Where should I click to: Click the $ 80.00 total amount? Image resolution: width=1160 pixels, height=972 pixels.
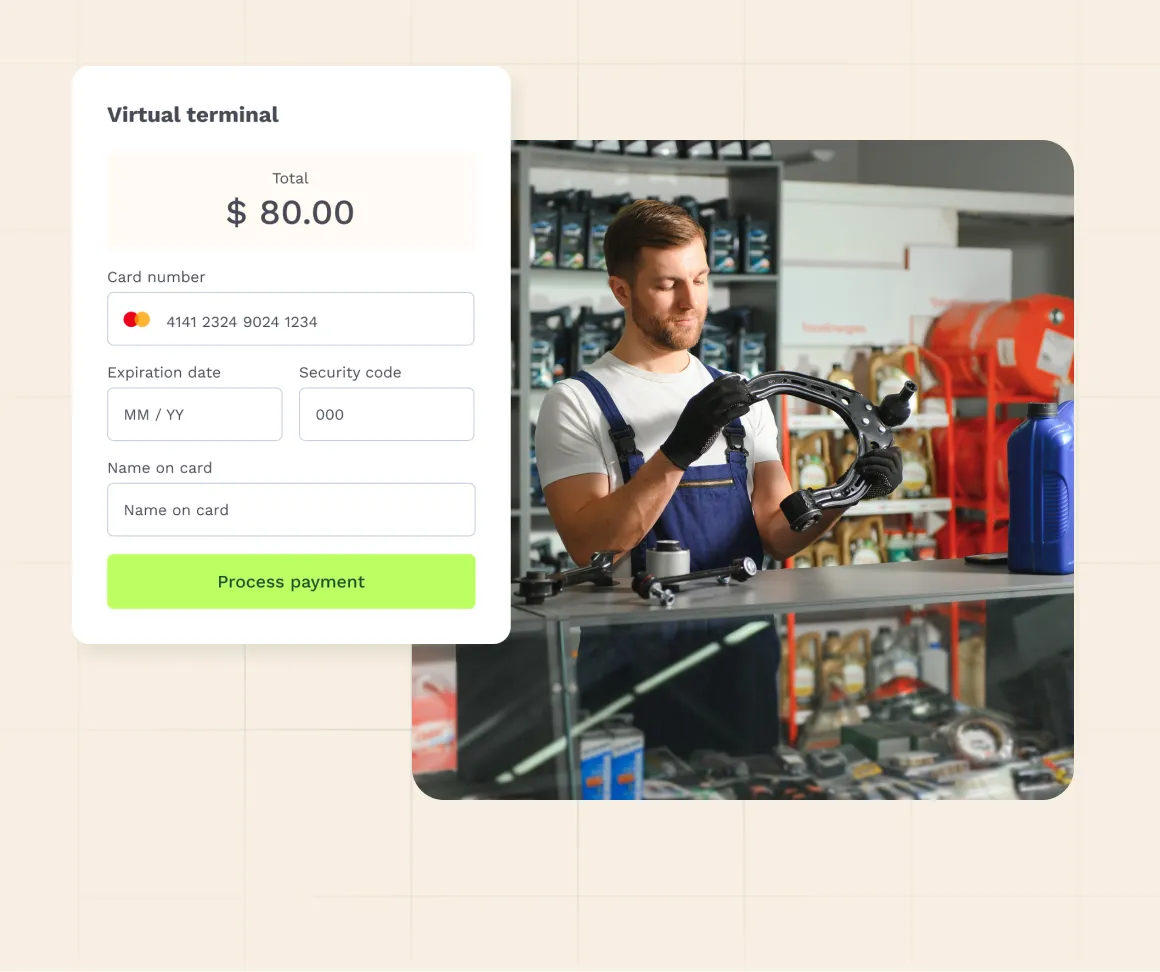click(290, 212)
